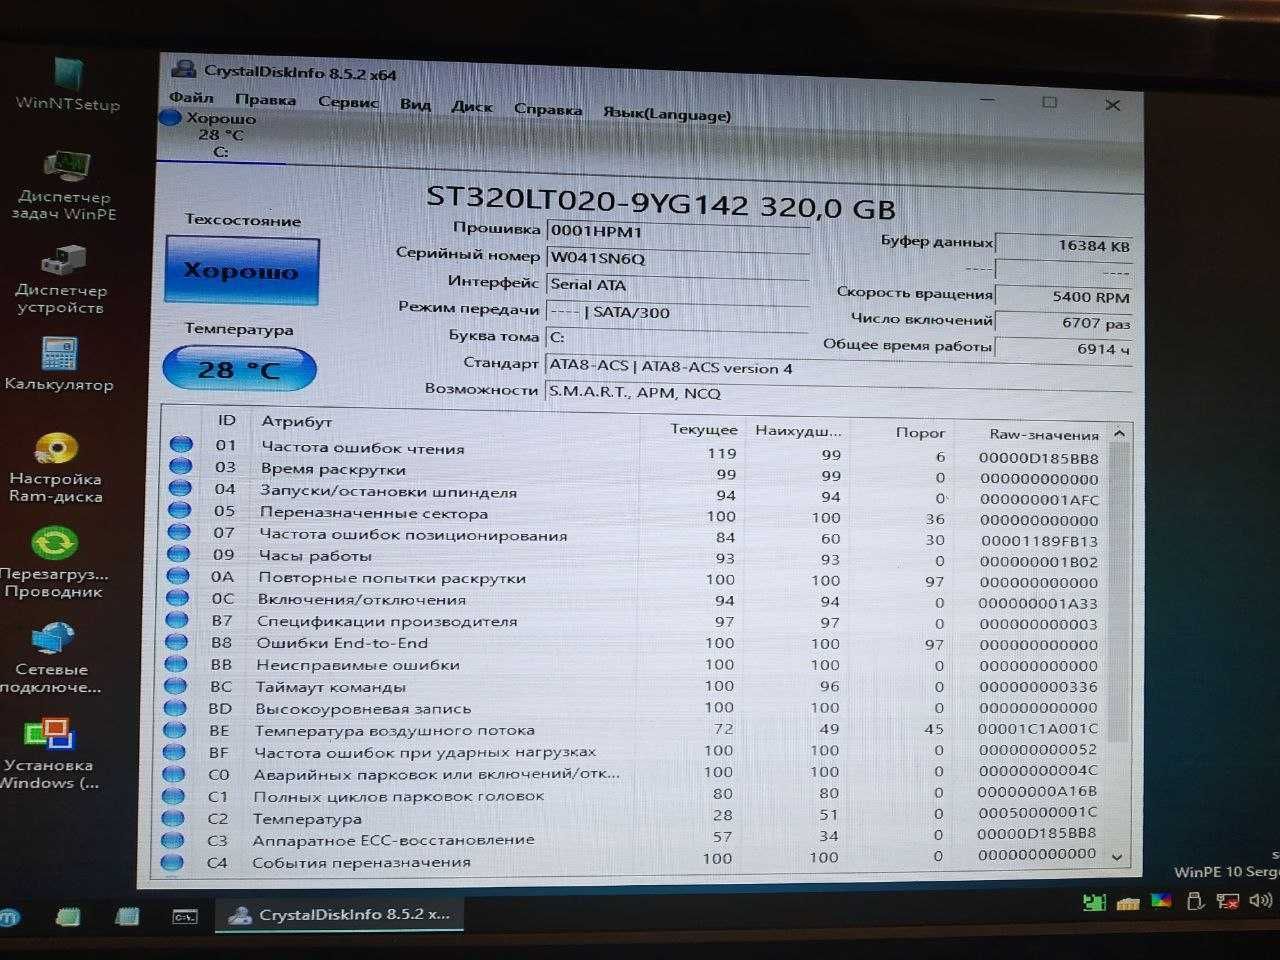This screenshot has width=1280, height=960.
Task: Select the Перезагрузить Проводник desktop icon
Action: pyautogui.click(x=54, y=564)
